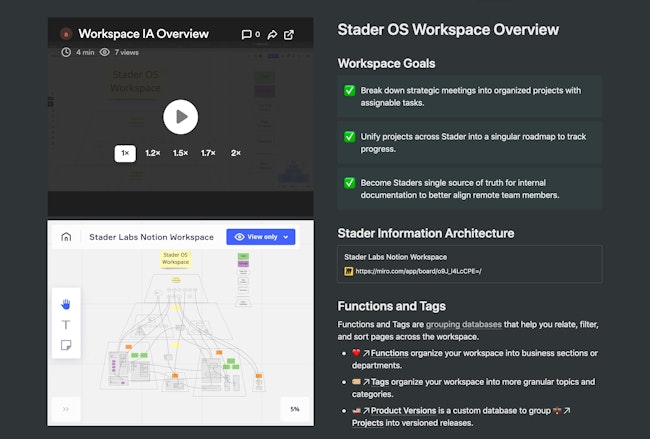Play the Workspace IA Overview video
650x439 pixels.
pyautogui.click(x=180, y=117)
